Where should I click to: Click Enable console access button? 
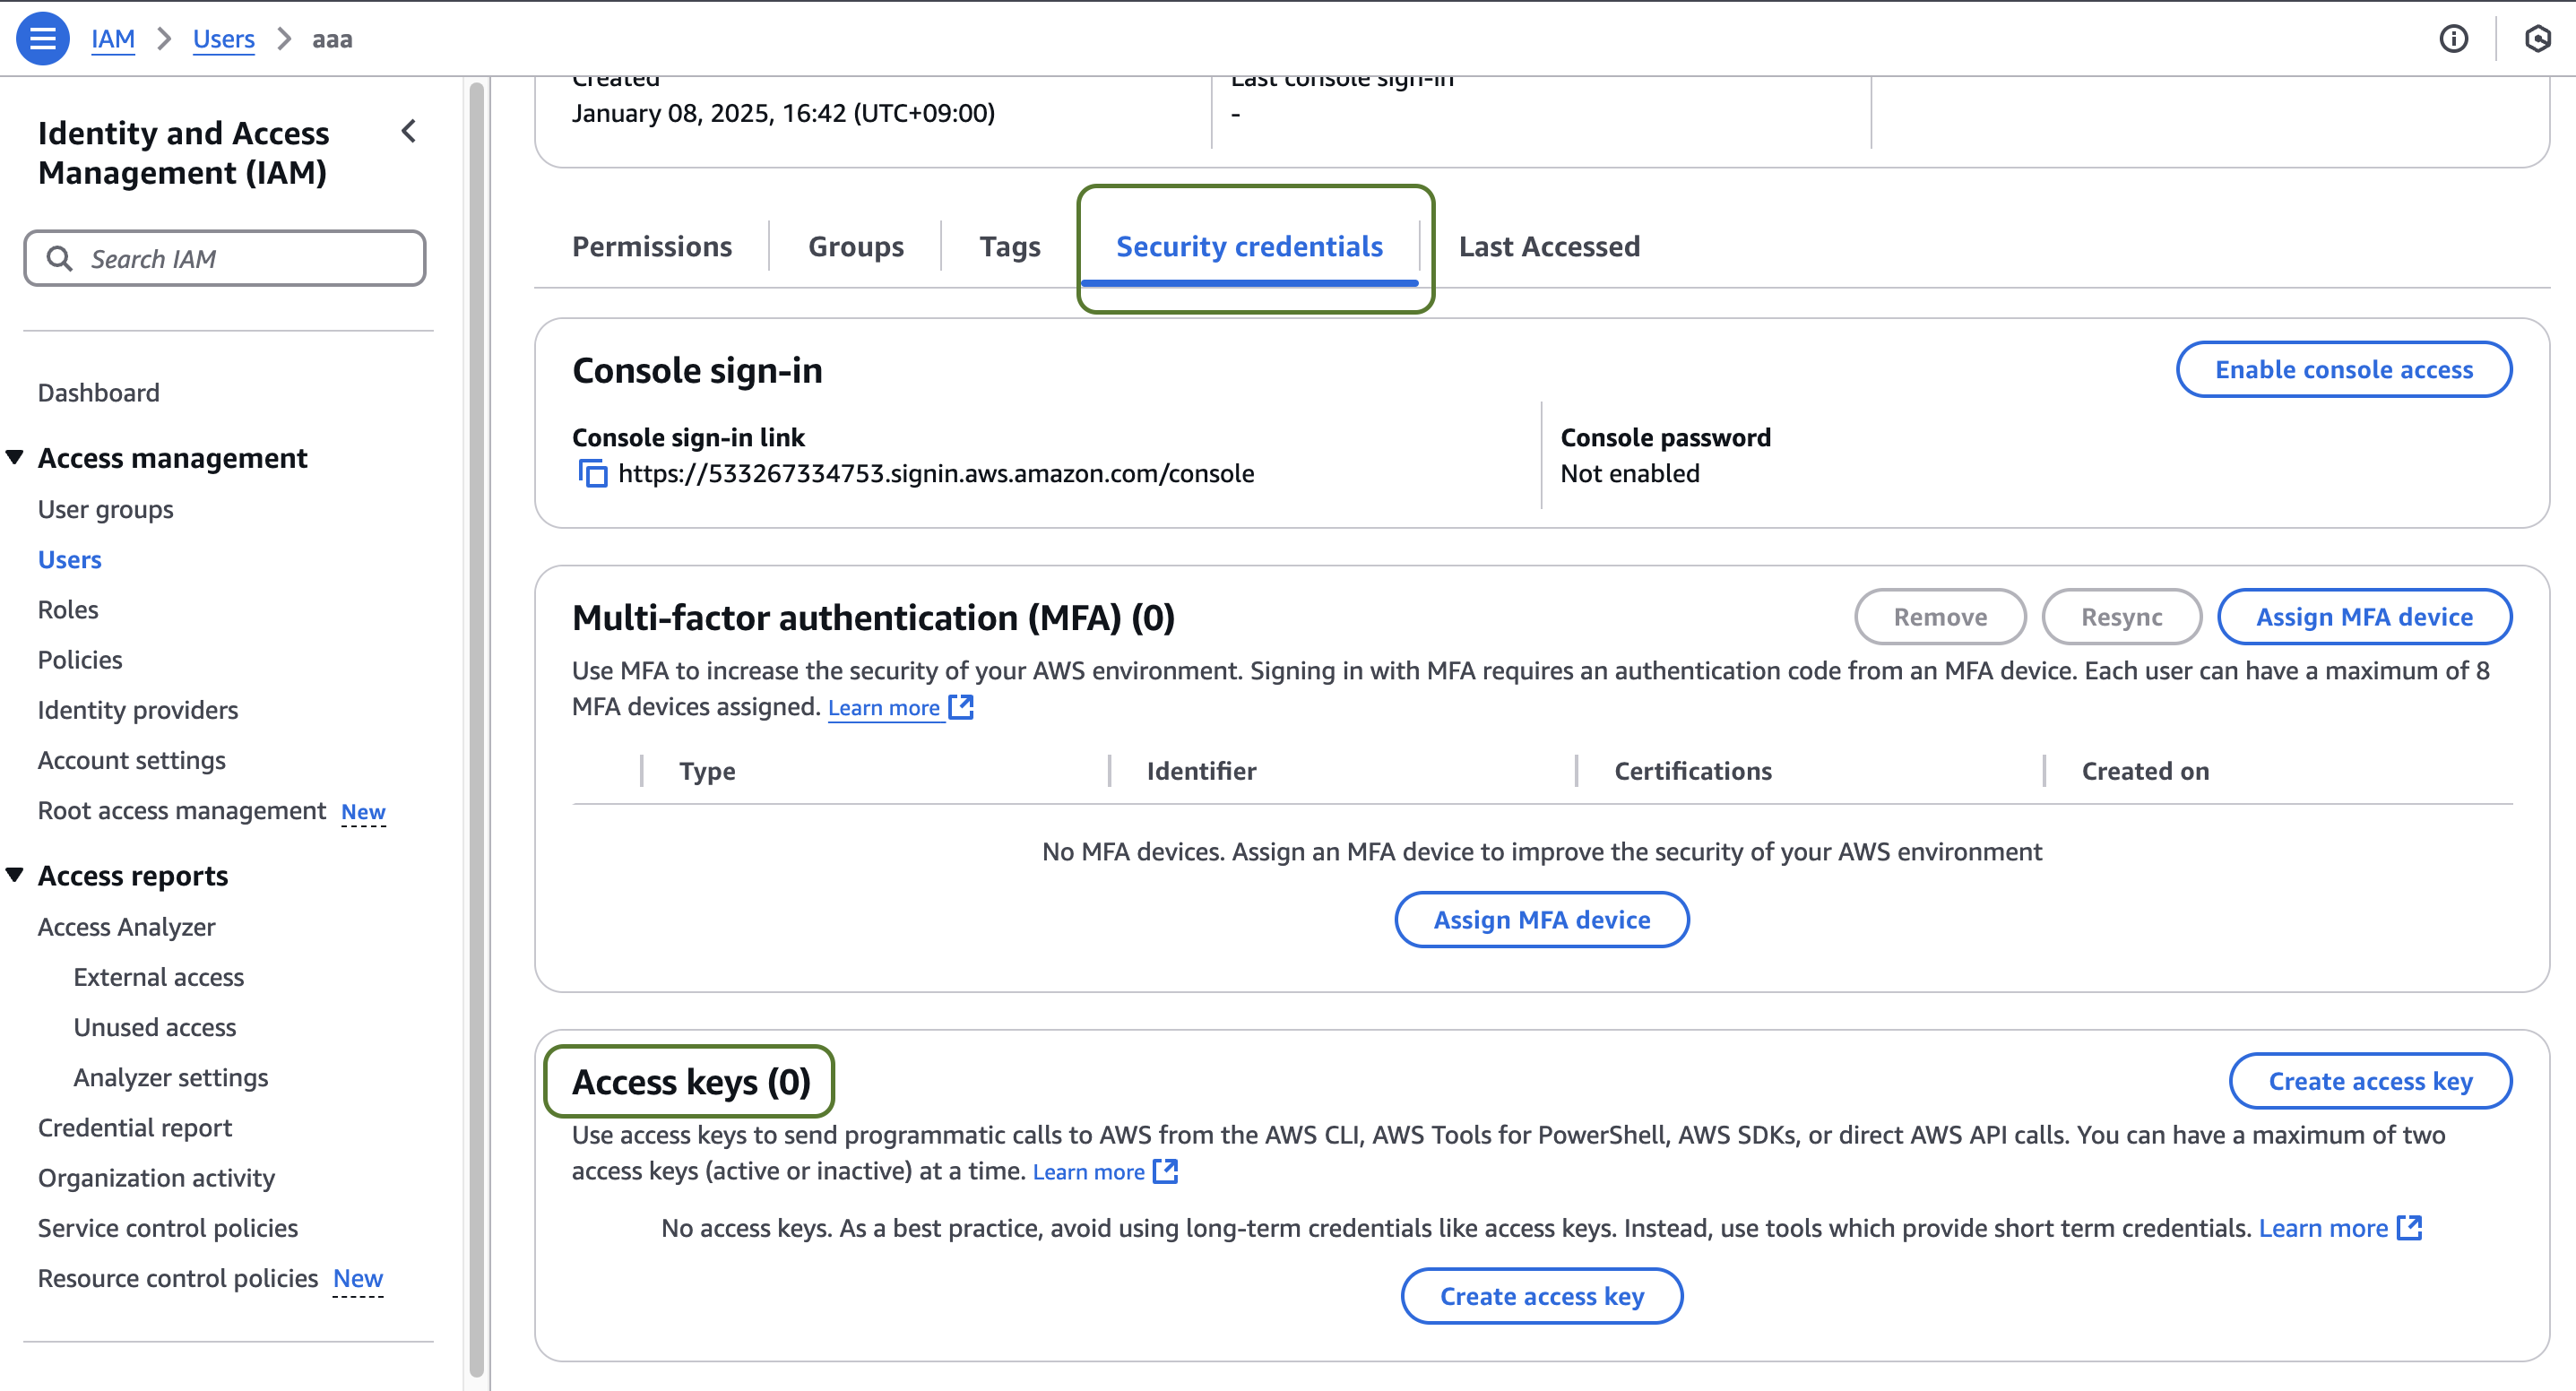[2343, 369]
